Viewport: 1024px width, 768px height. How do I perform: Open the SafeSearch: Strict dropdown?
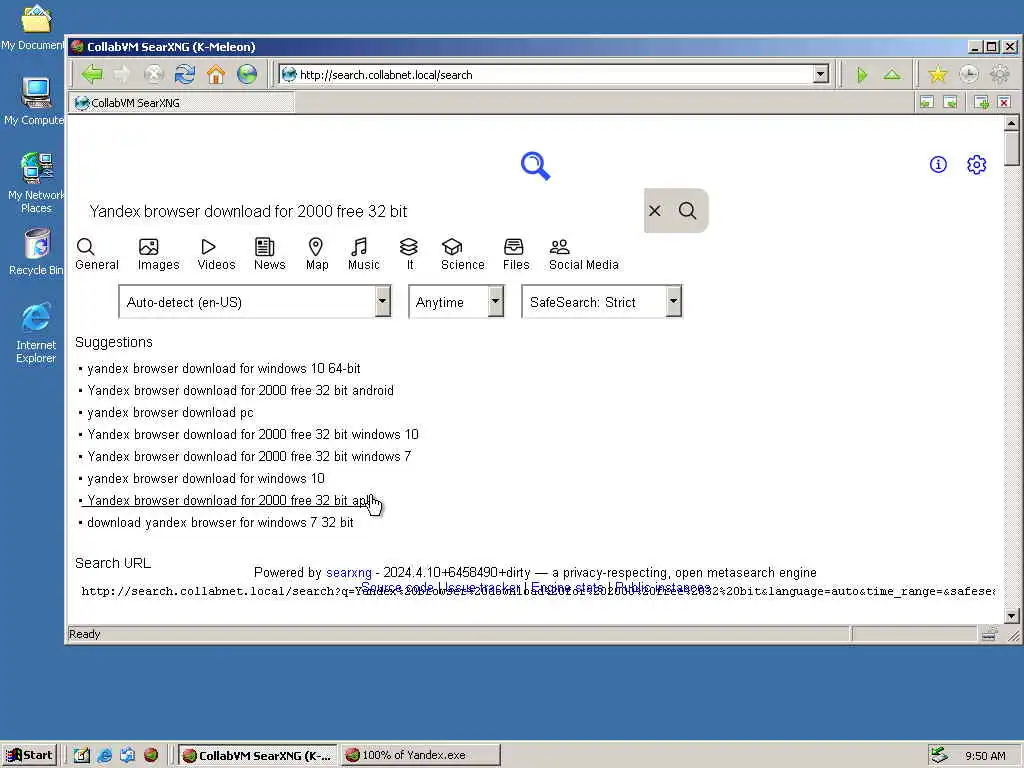pos(601,302)
